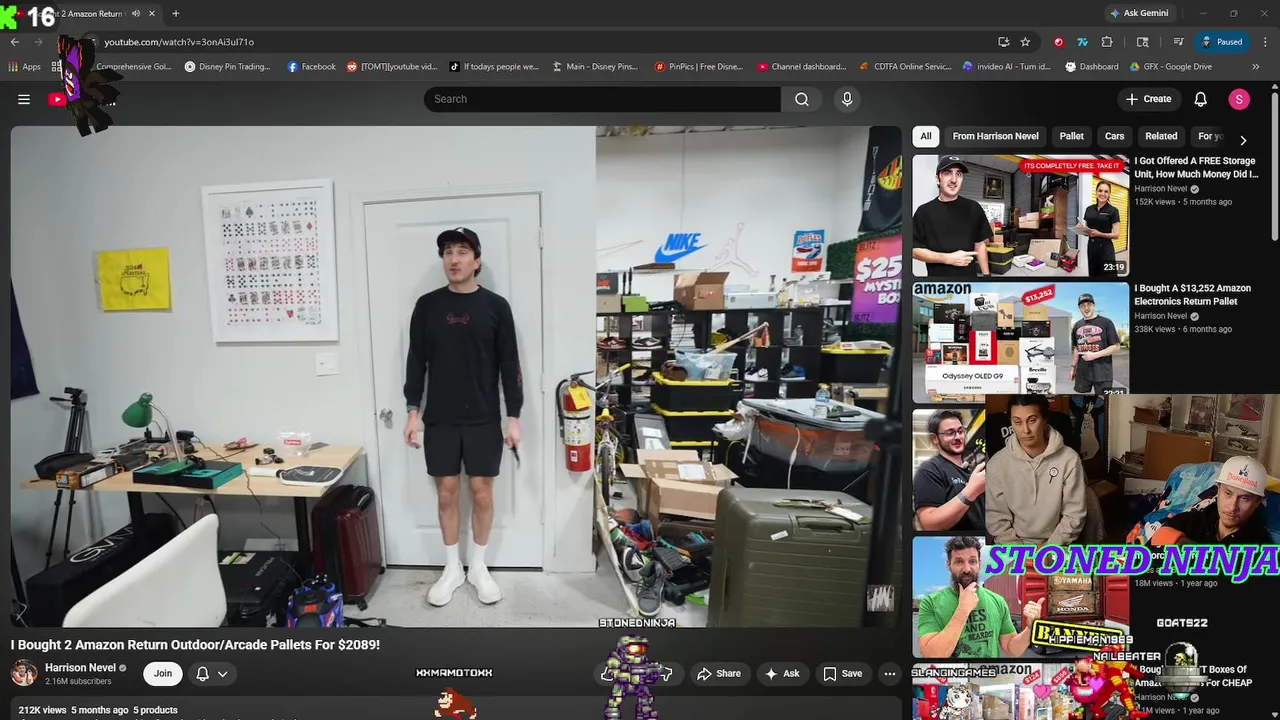Screen dimensions: 1280x720
Task: Open the Dashboard bookmark
Action: pos(1092,67)
